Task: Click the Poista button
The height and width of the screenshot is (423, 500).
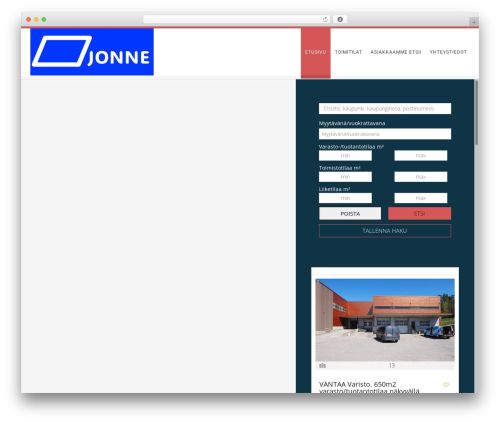Action: tap(350, 214)
